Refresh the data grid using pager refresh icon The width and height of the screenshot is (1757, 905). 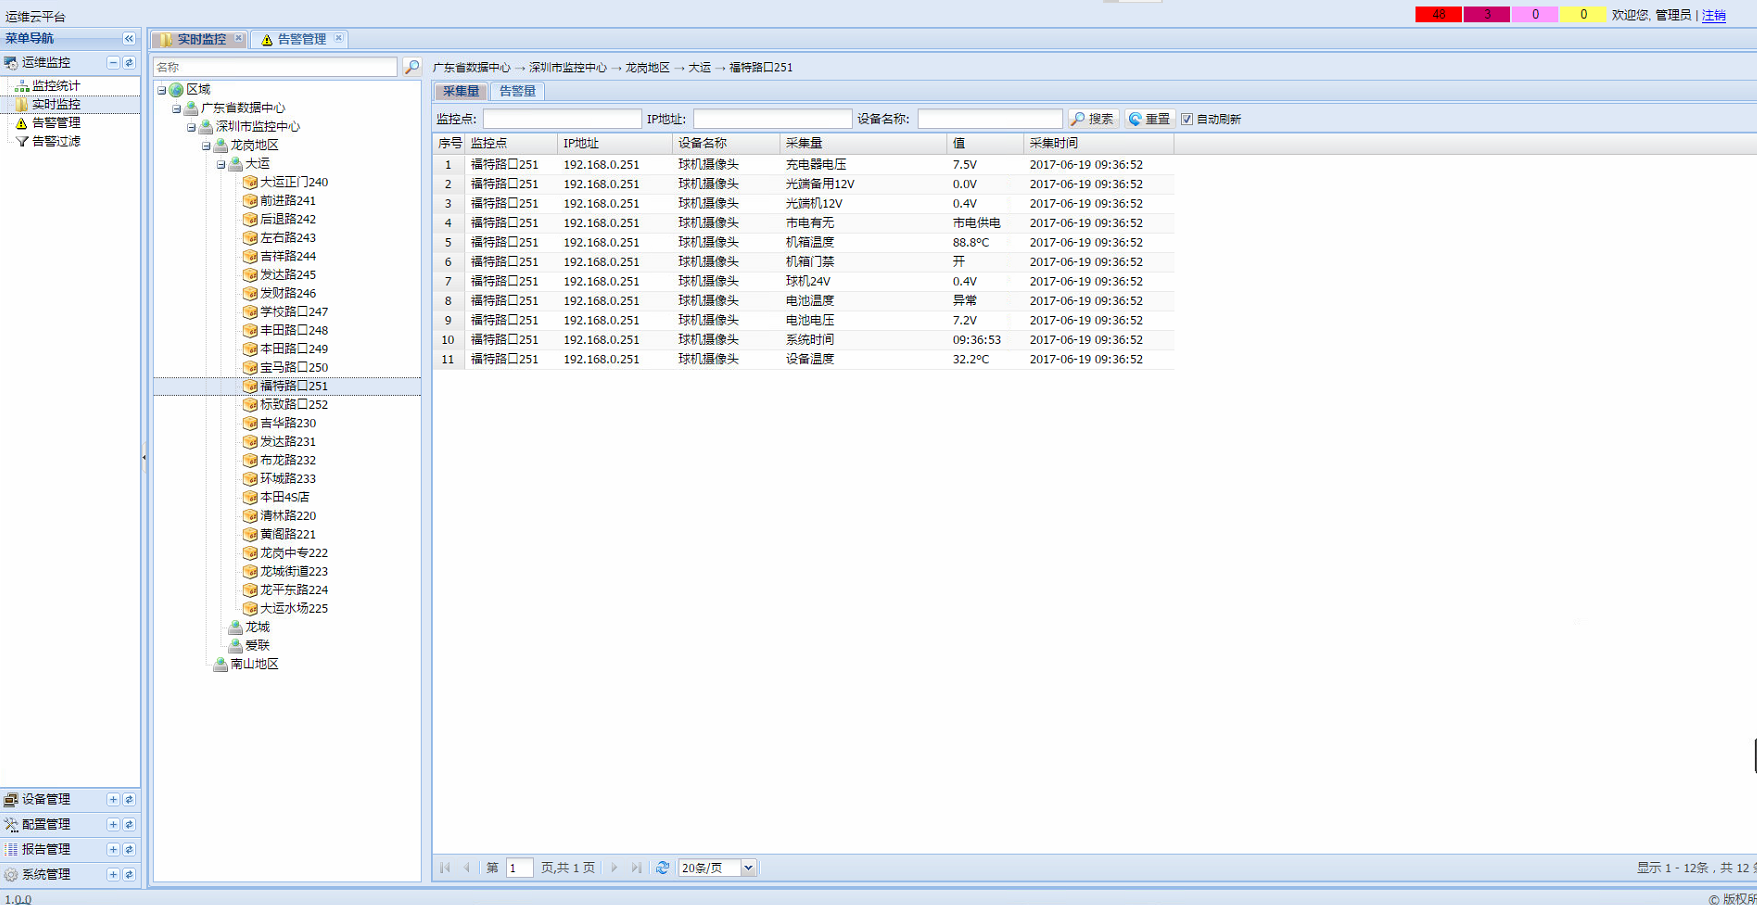point(662,868)
